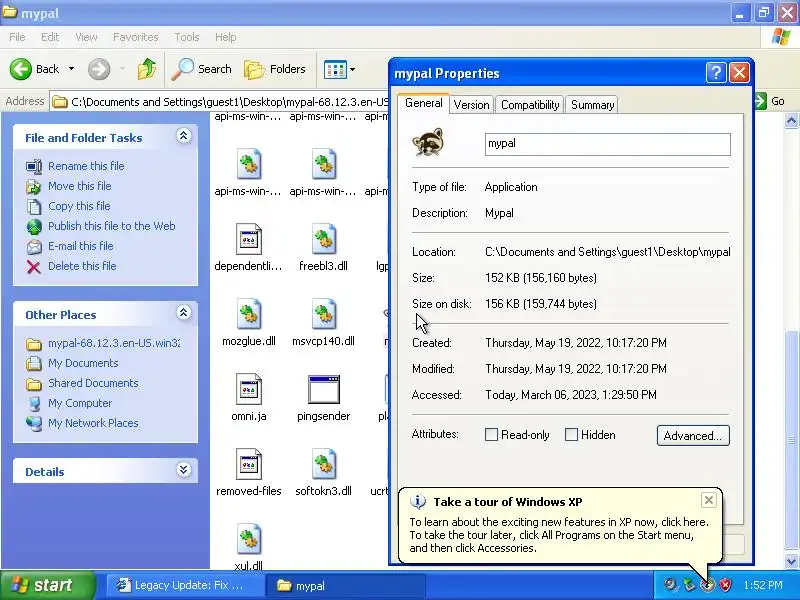
Task: Open the Tools menu
Action: 187,37
